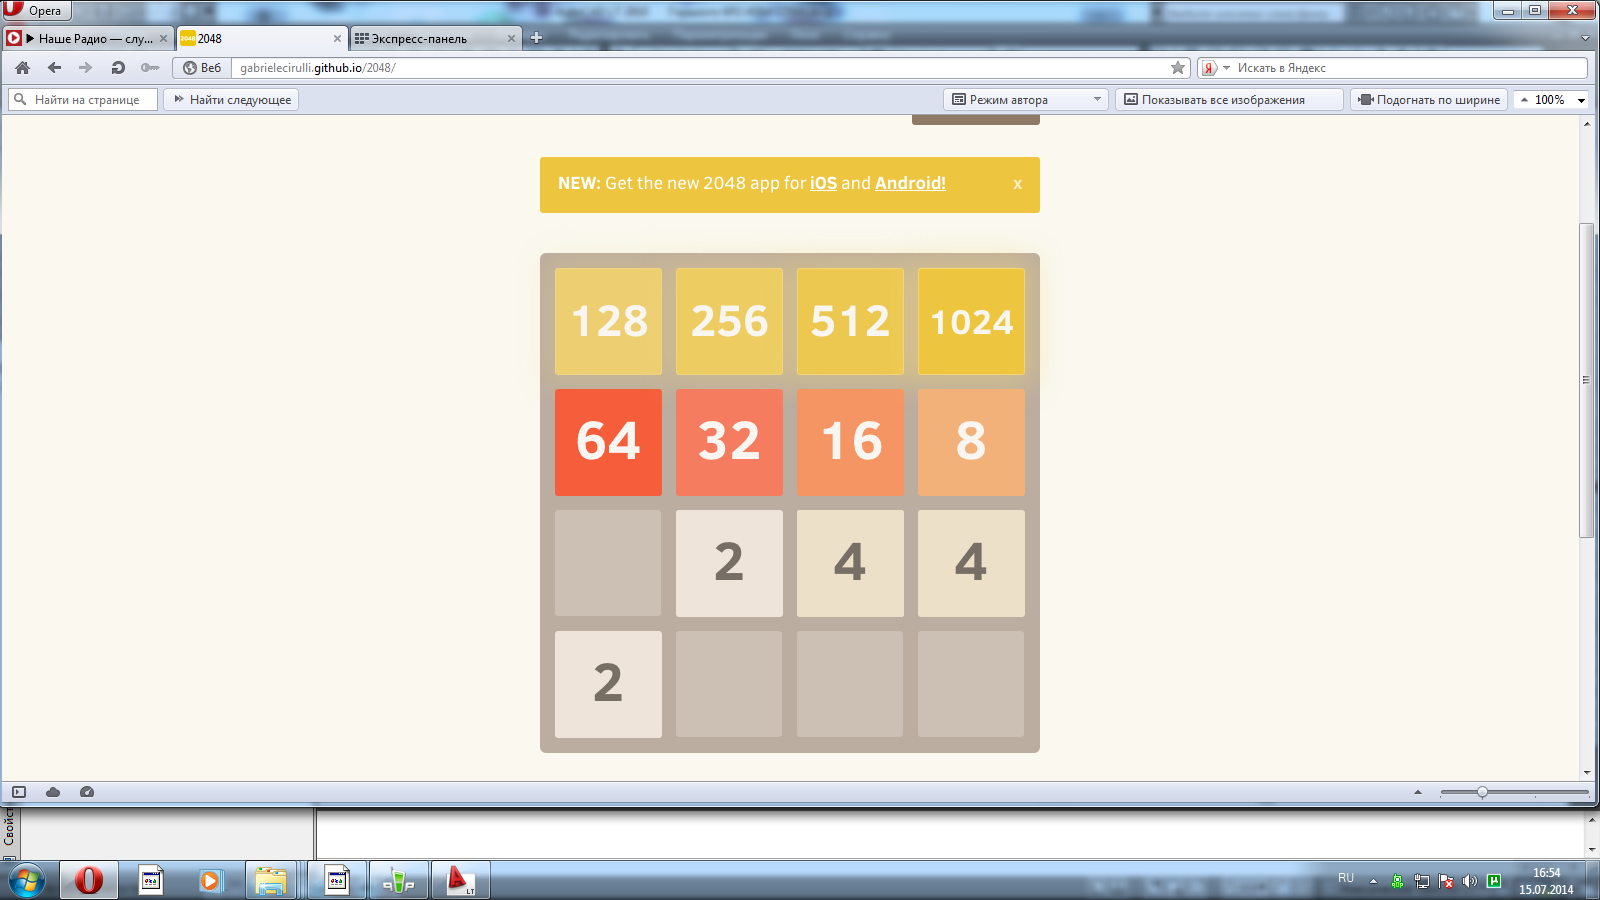Open the iOS app link

pyautogui.click(x=823, y=183)
